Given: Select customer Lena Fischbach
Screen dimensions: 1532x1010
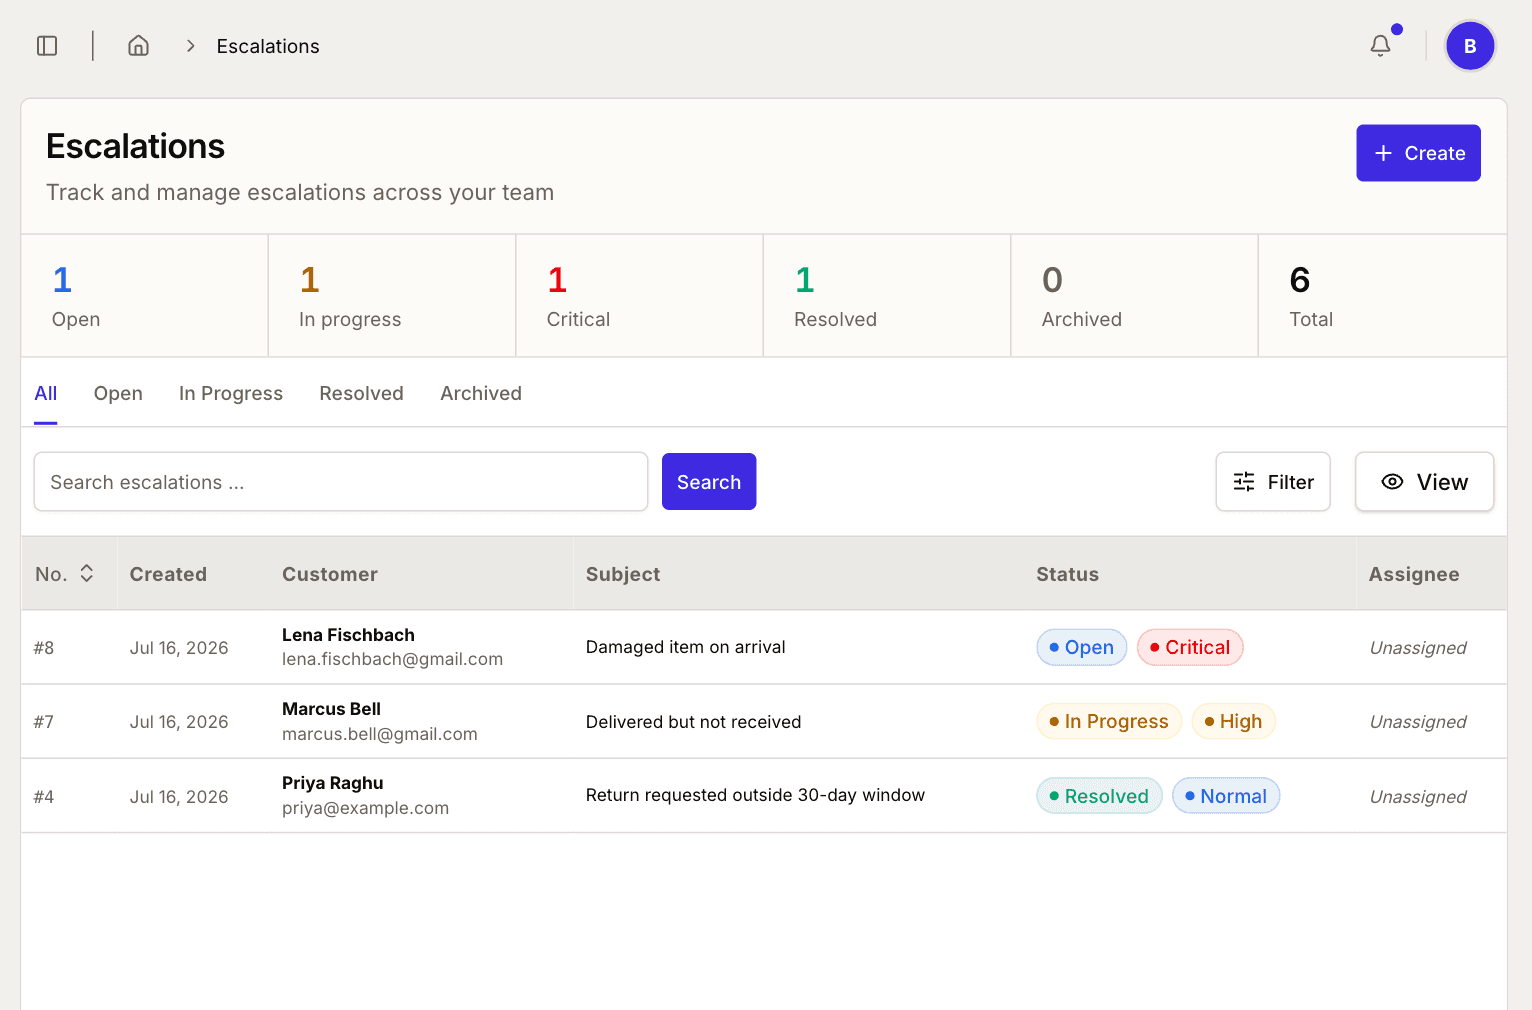Looking at the screenshot, I should click(x=348, y=635).
